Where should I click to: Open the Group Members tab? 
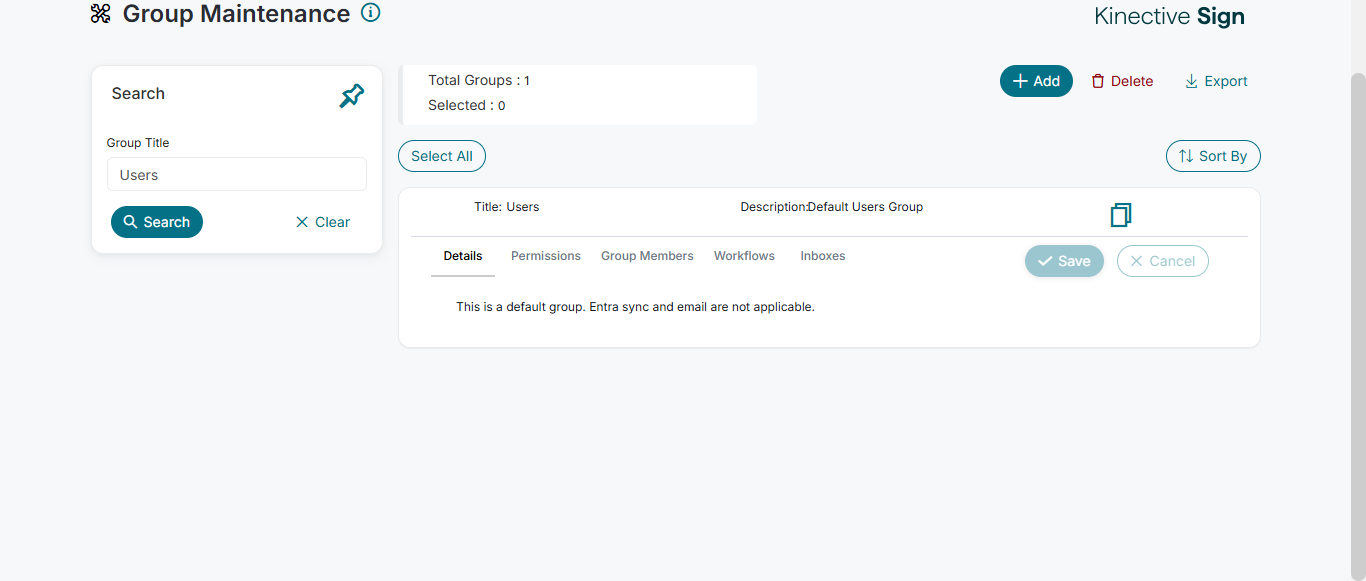[647, 256]
